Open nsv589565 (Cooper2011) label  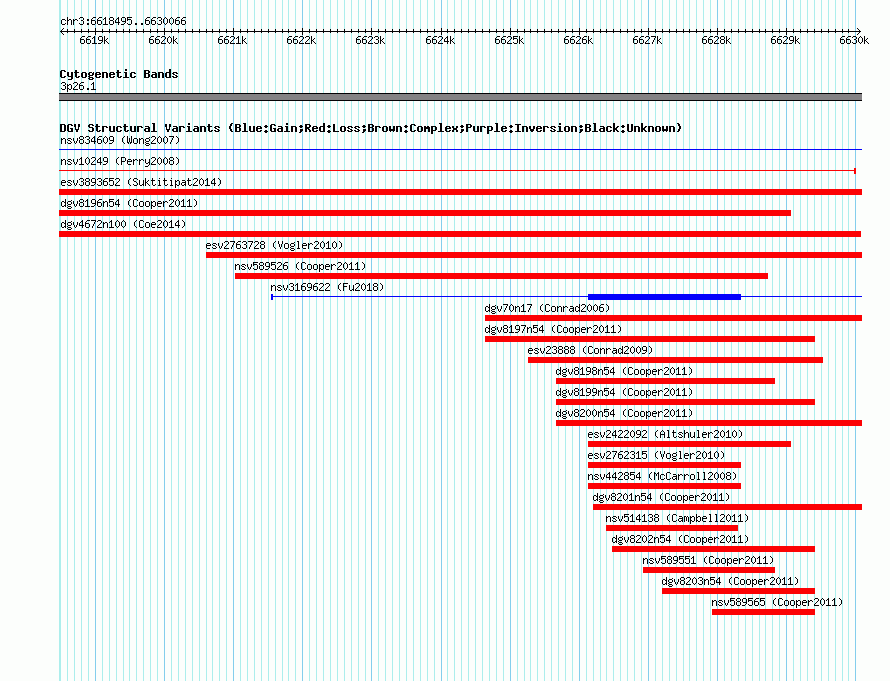pyautogui.click(x=778, y=602)
